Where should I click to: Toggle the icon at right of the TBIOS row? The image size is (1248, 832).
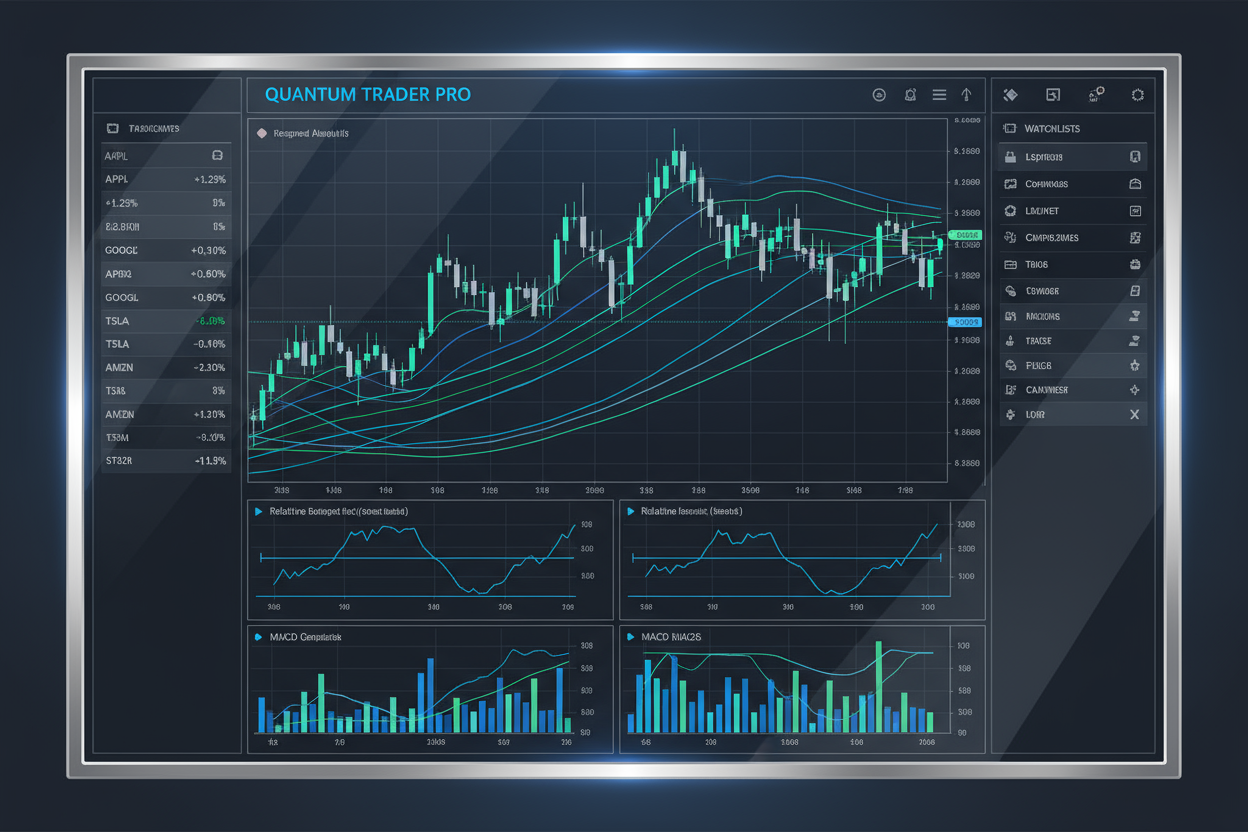pyautogui.click(x=1135, y=265)
